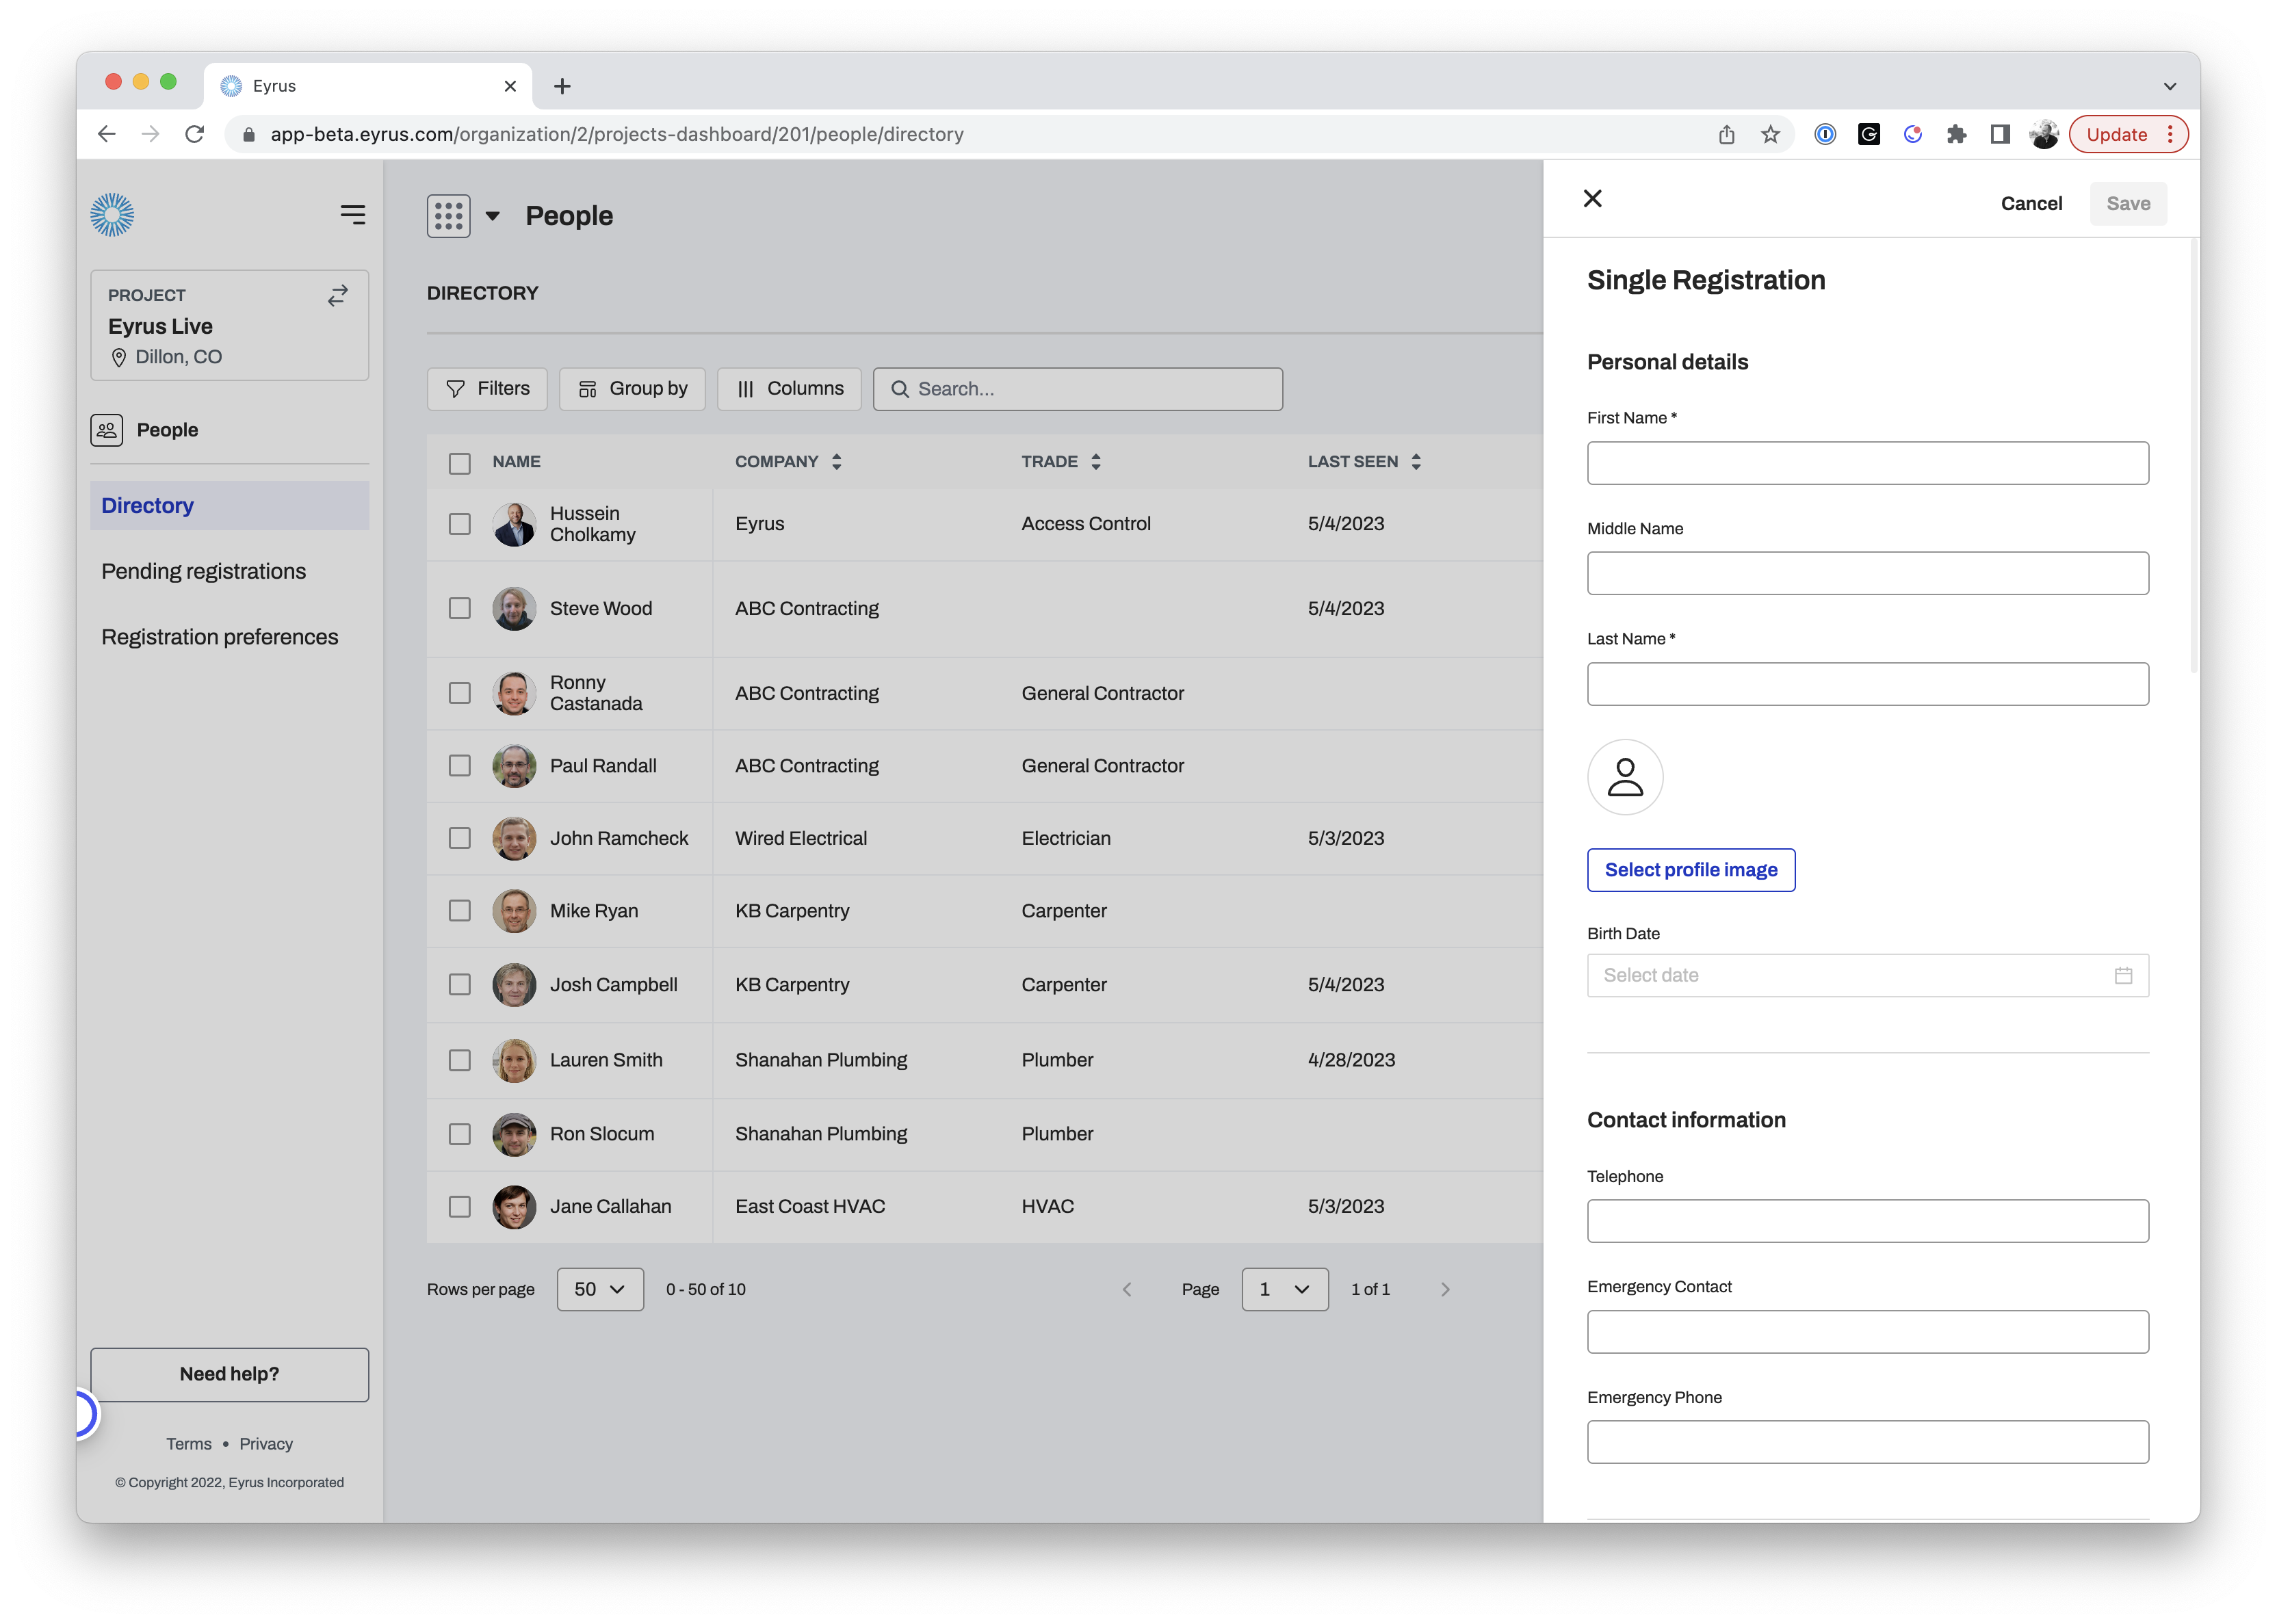Viewport: 2277px width, 1624px height.
Task: Open Chrome Update menu
Action: click(x=2128, y=134)
